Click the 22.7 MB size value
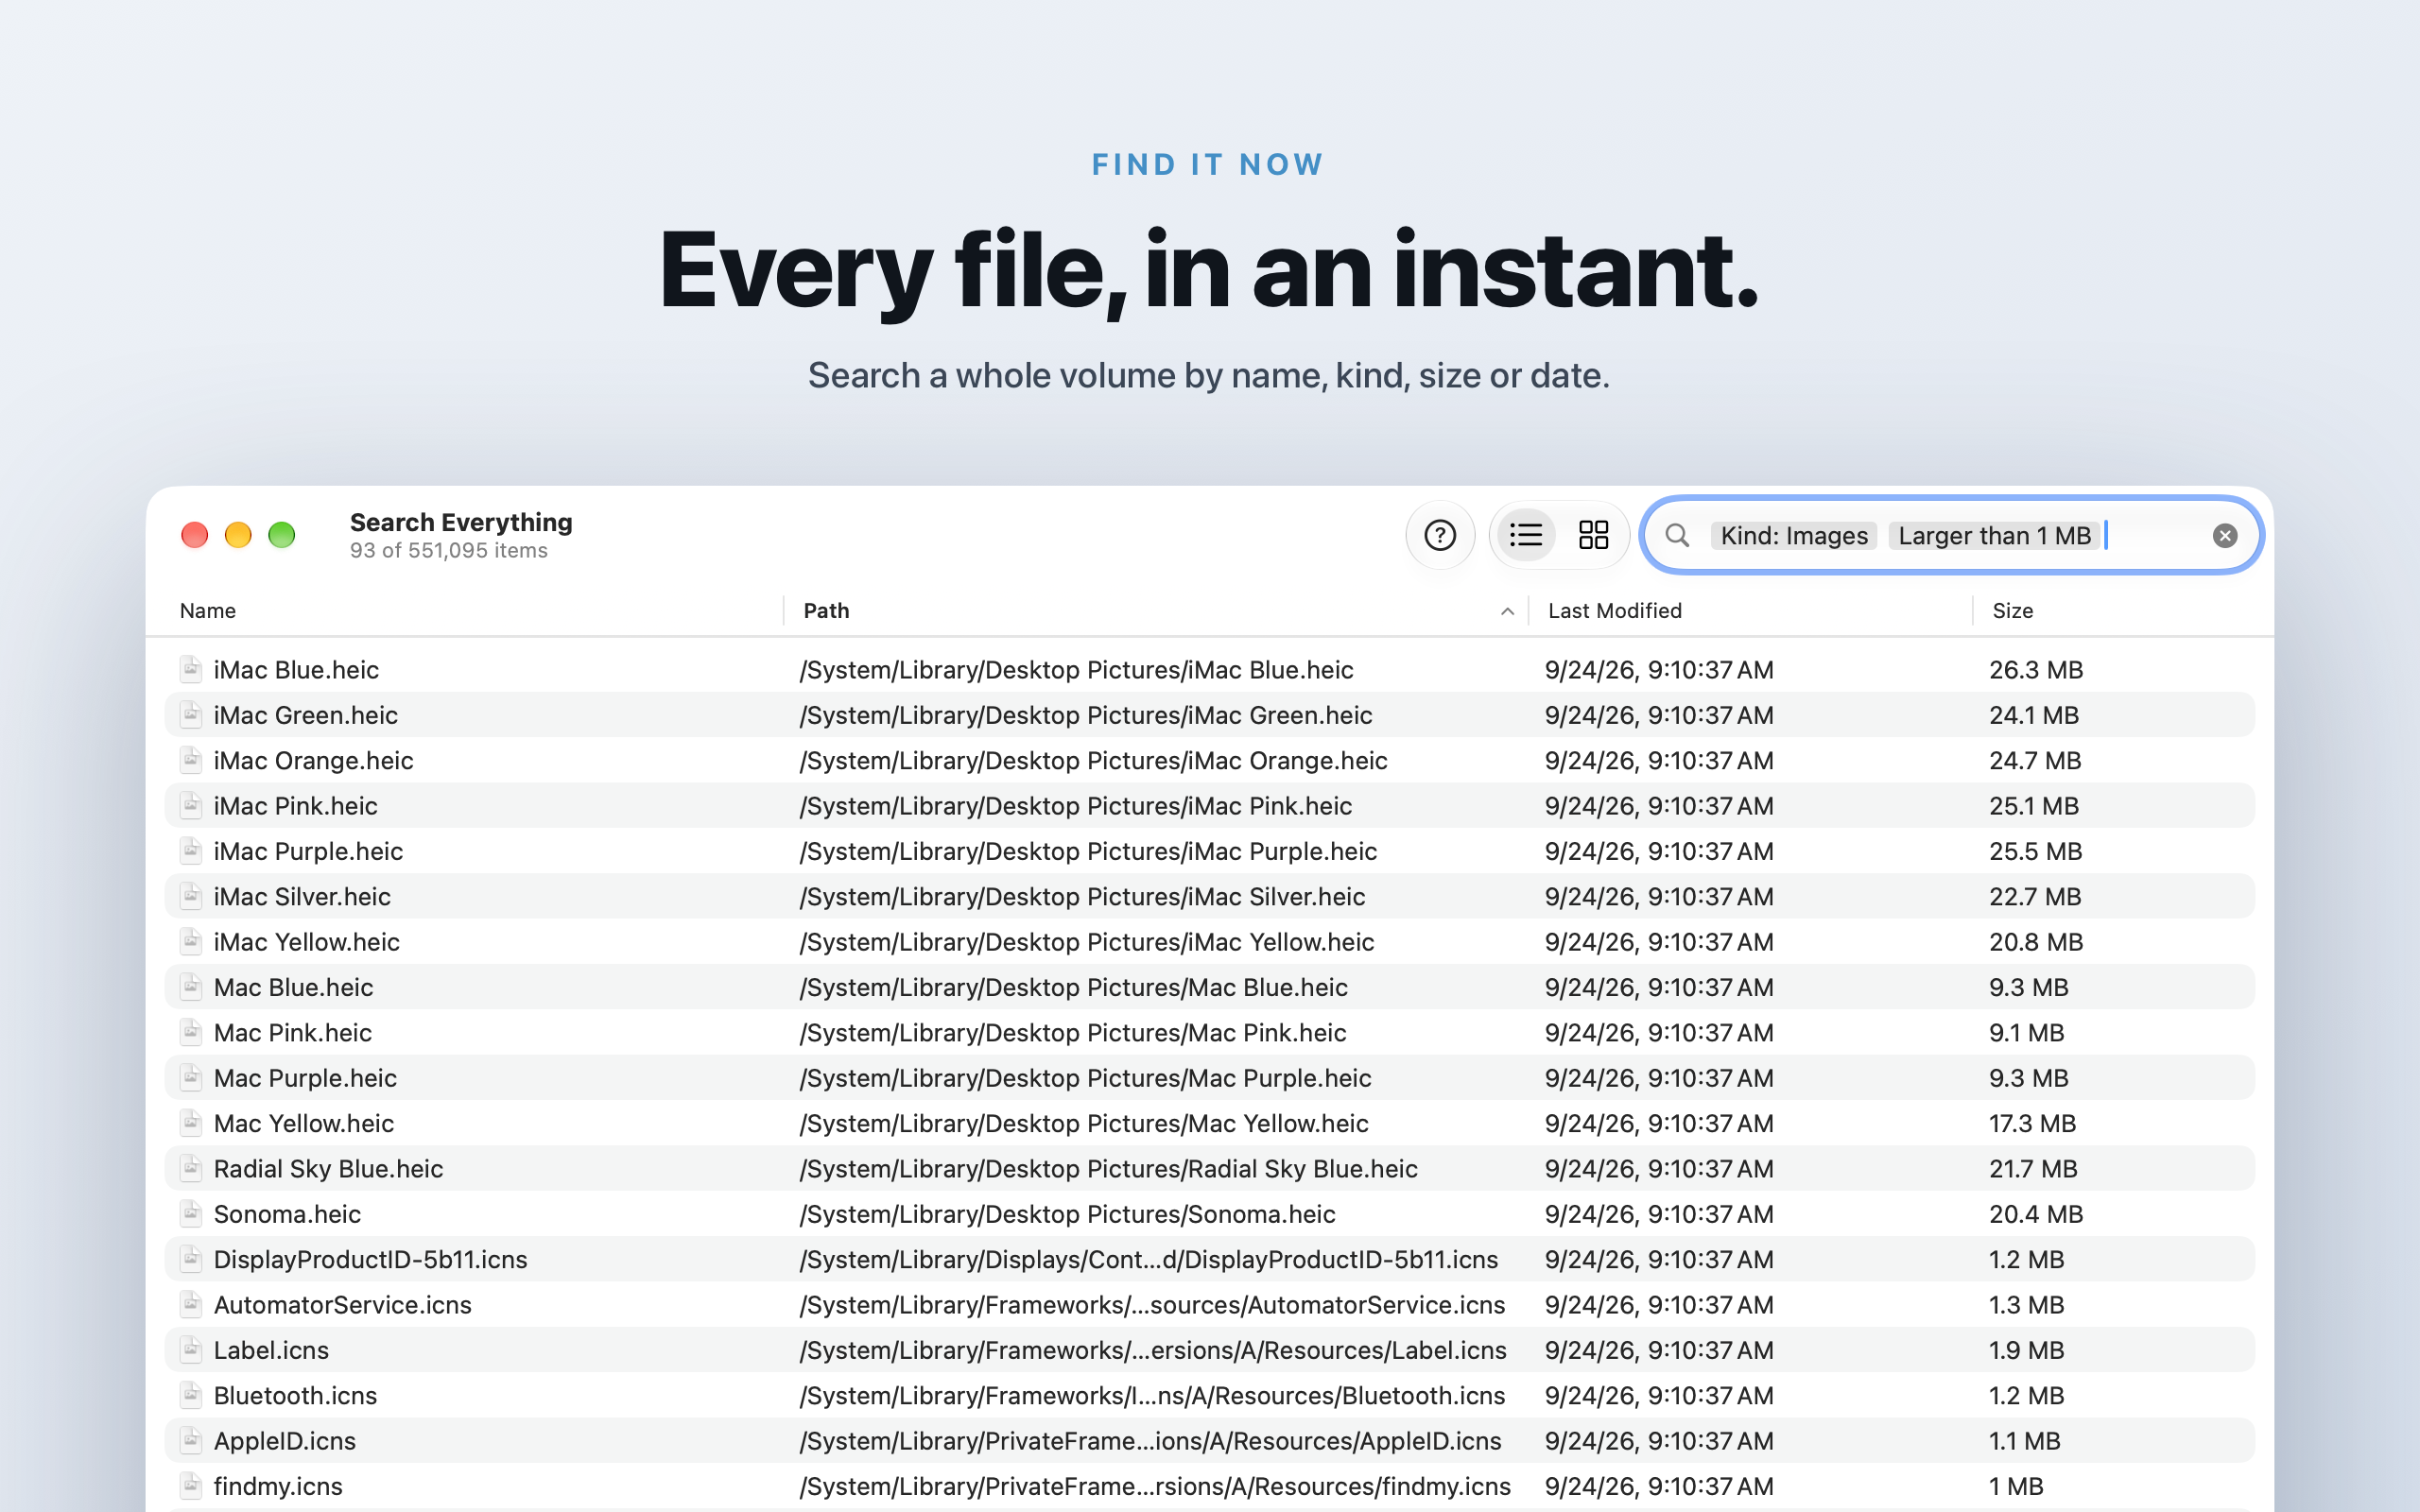The height and width of the screenshot is (1512, 2420). [x=2035, y=897]
